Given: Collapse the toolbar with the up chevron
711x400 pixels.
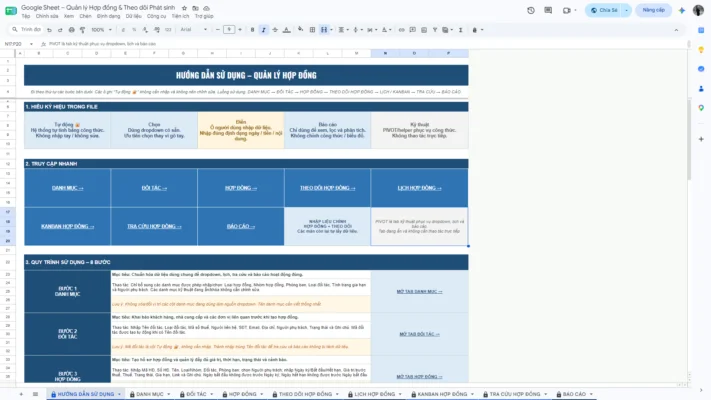Looking at the screenshot, I should tap(676, 30).
